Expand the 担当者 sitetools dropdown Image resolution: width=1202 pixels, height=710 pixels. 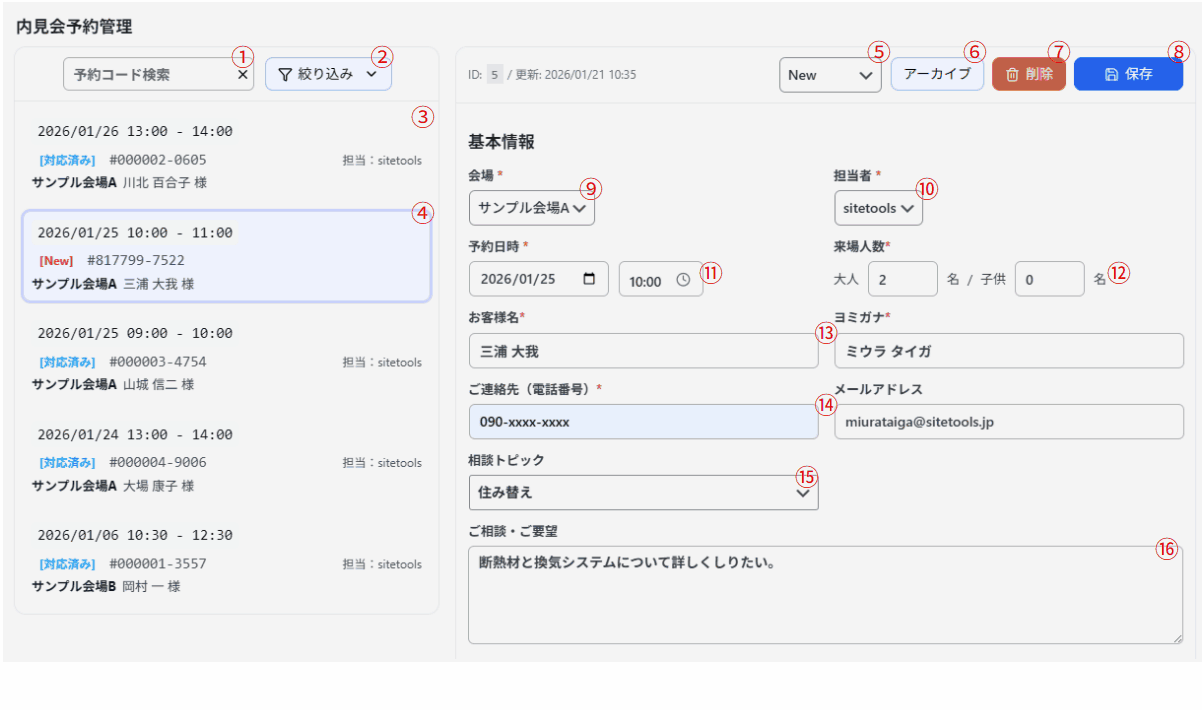879,208
